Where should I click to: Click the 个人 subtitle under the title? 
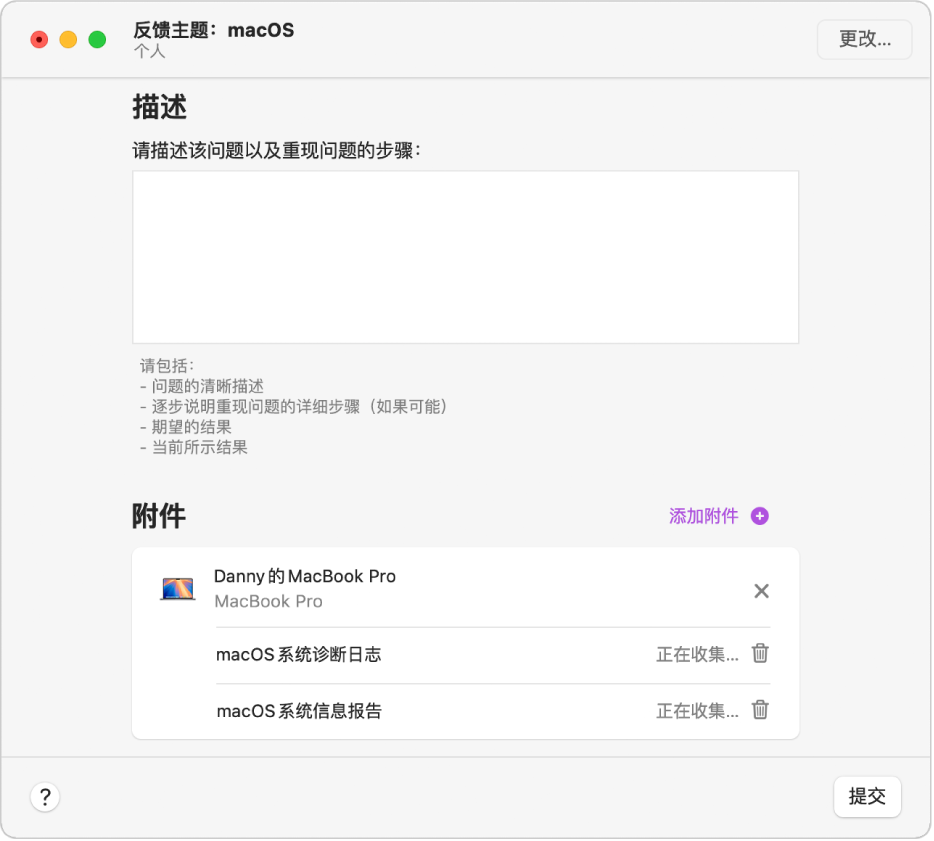[149, 51]
